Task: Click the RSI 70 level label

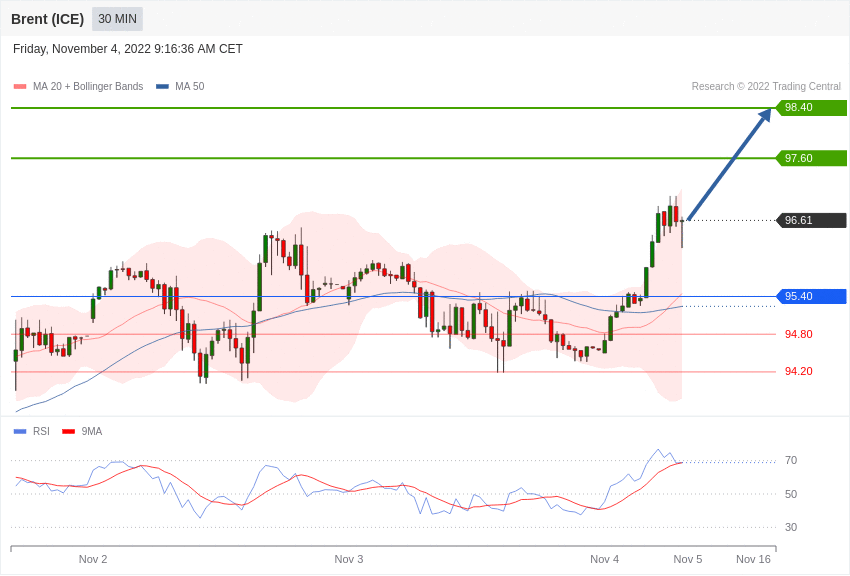Action: (790, 460)
